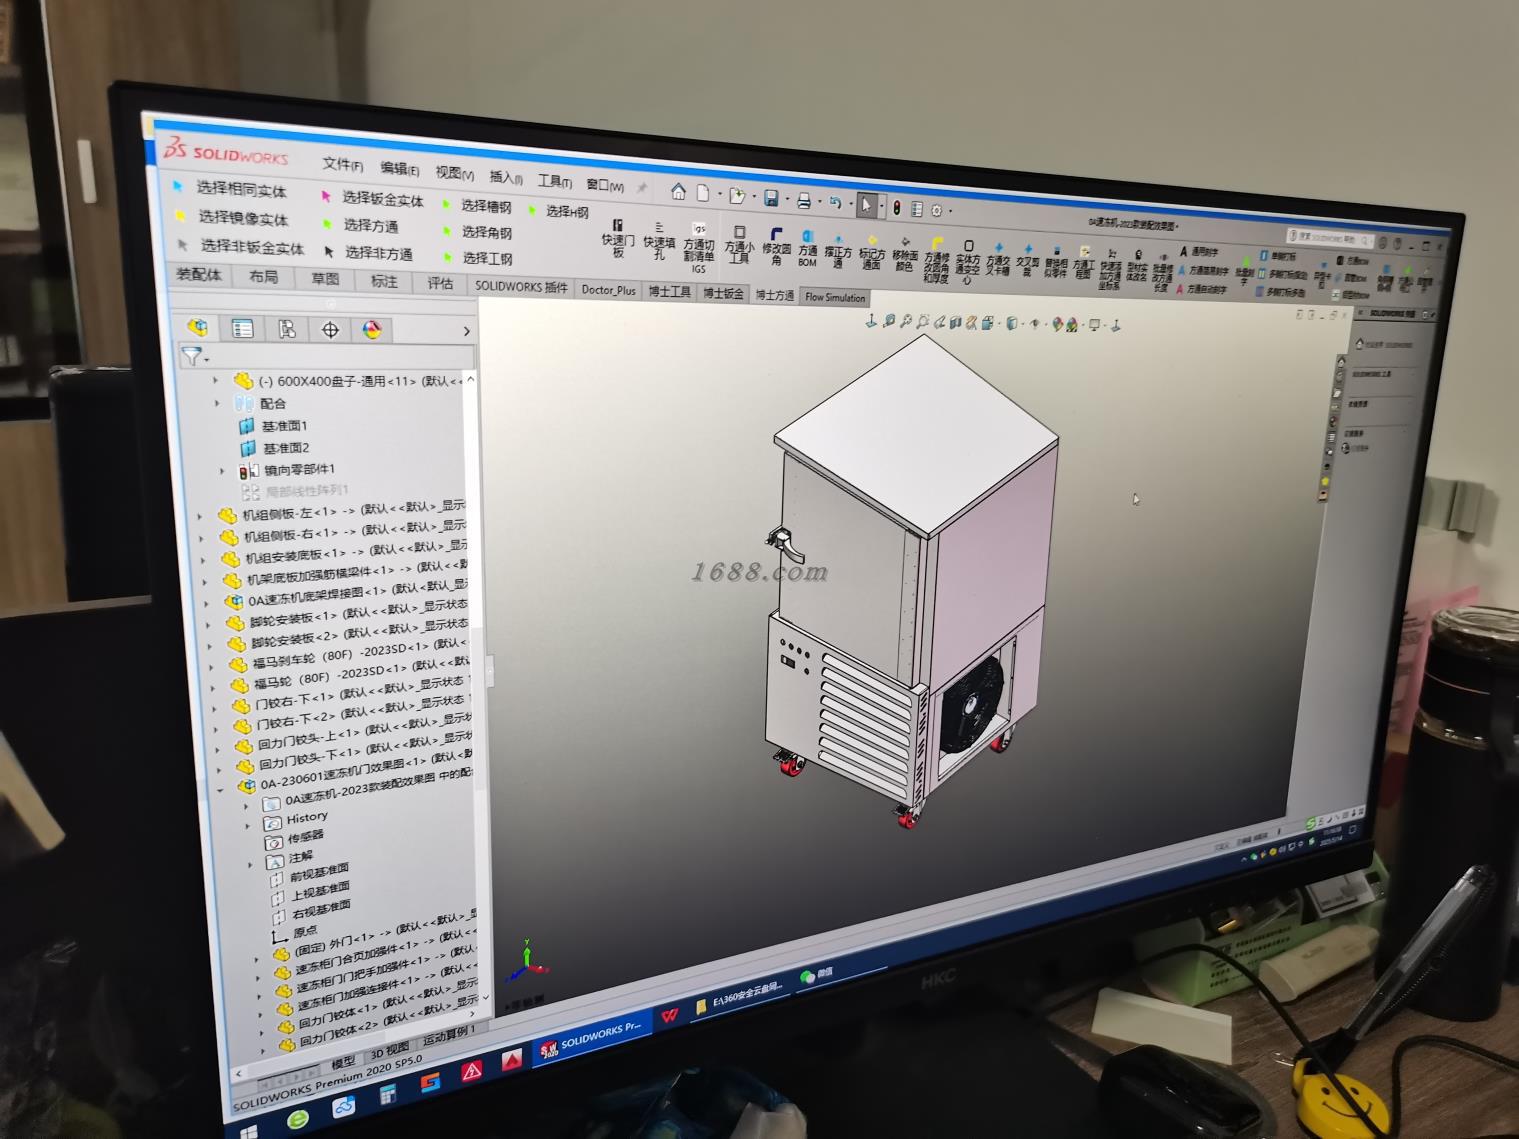Image resolution: width=1519 pixels, height=1139 pixels.
Task: Open the 微信 taskbar button
Action: click(817, 974)
